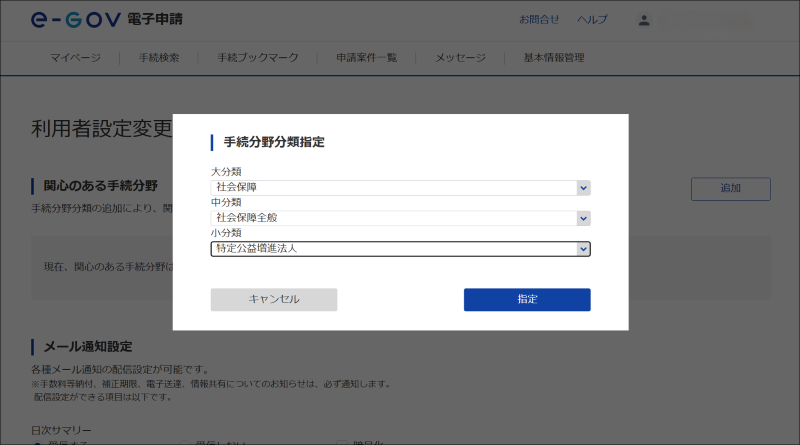The height and width of the screenshot is (445, 800).
Task: Open 手続ブックマーク menu item
Action: 258,58
